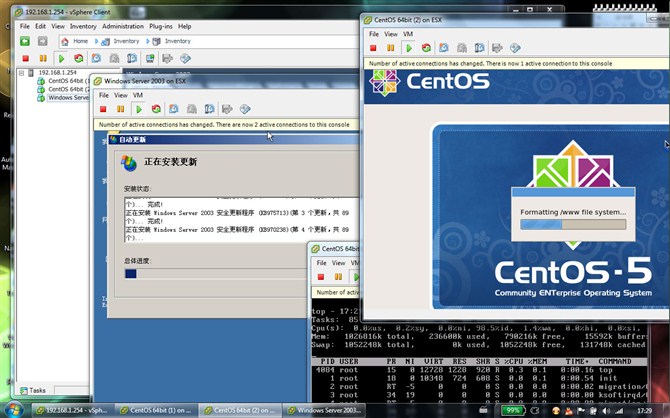This screenshot has width=670, height=418.
Task: Collapse the 192.168.1.254 host tree node
Action: 21,73
